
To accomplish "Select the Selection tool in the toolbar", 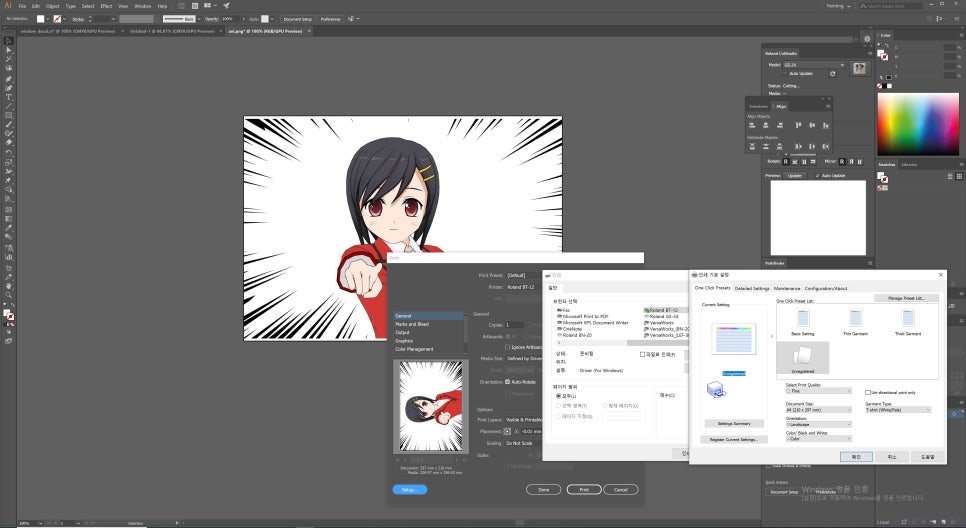I will tap(9, 41).
